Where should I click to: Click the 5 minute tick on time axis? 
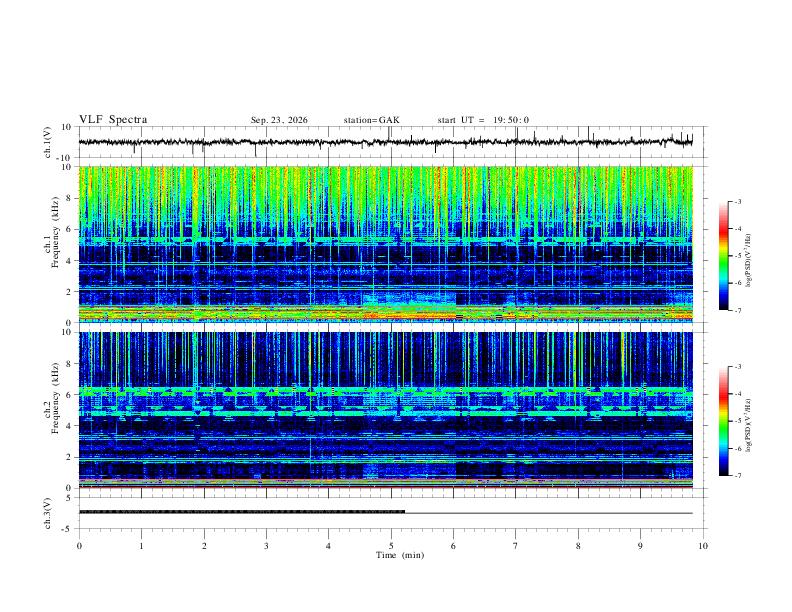pyautogui.click(x=391, y=546)
